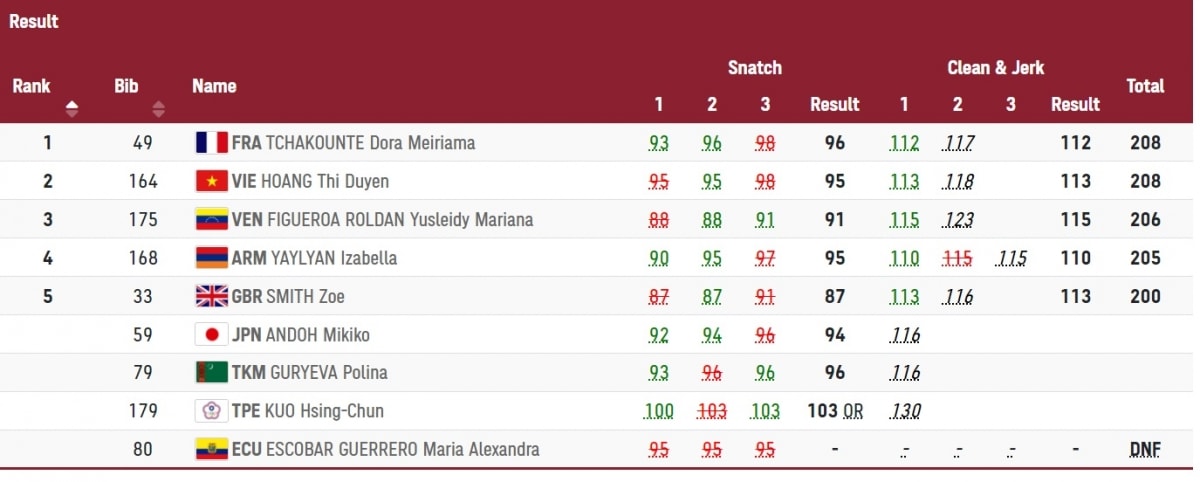Click the Vietnam flag icon
Viewport: 1200px width, 482px height.
click(211, 181)
